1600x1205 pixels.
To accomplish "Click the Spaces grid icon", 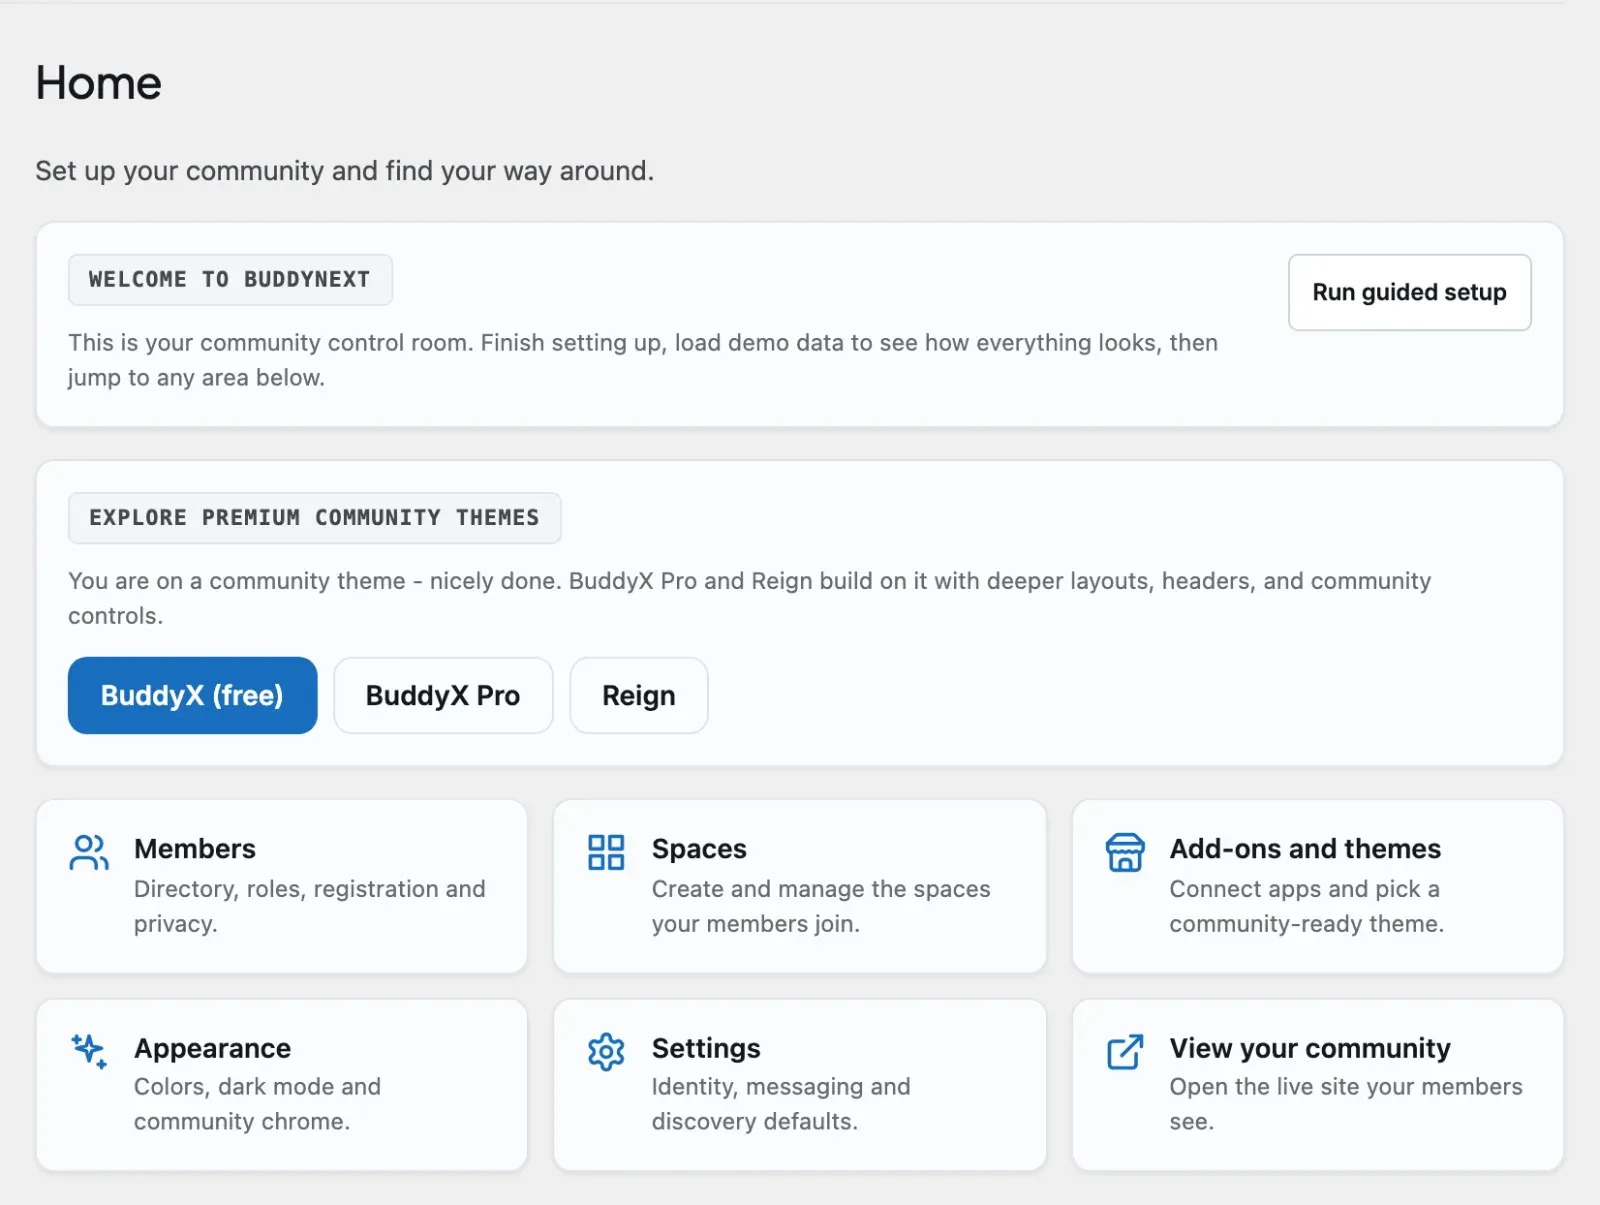I will point(606,852).
